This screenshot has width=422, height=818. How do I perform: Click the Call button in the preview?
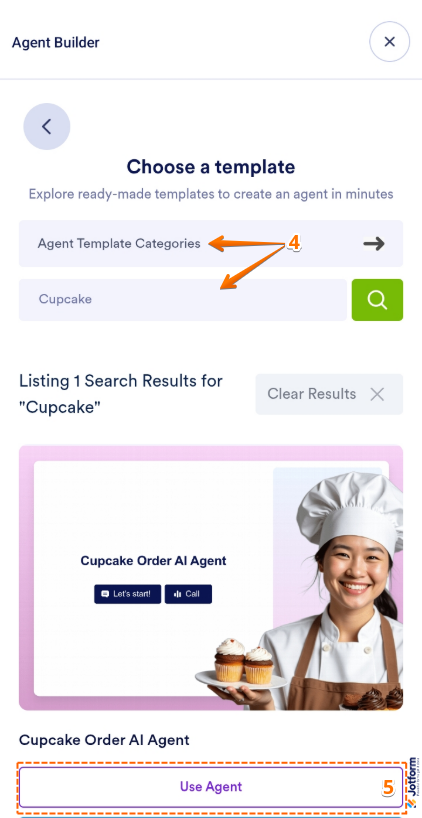pos(188,594)
